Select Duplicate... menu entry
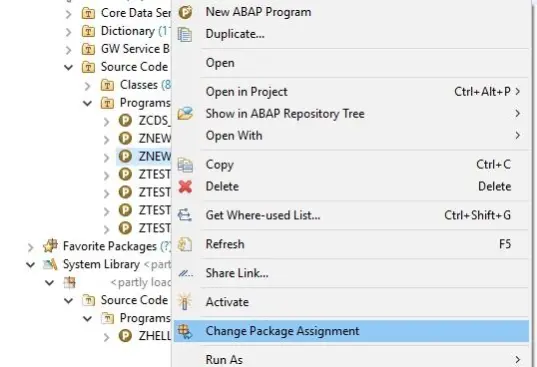The width and height of the screenshot is (537, 367). coord(351,34)
